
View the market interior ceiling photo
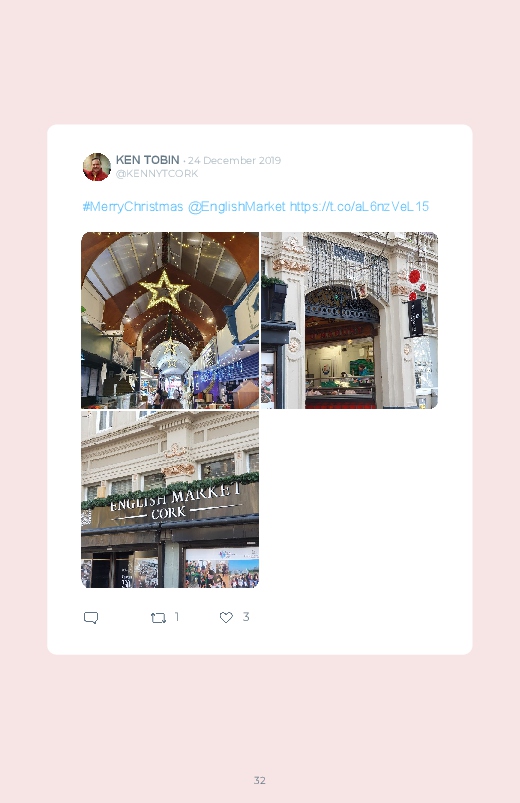170,320
